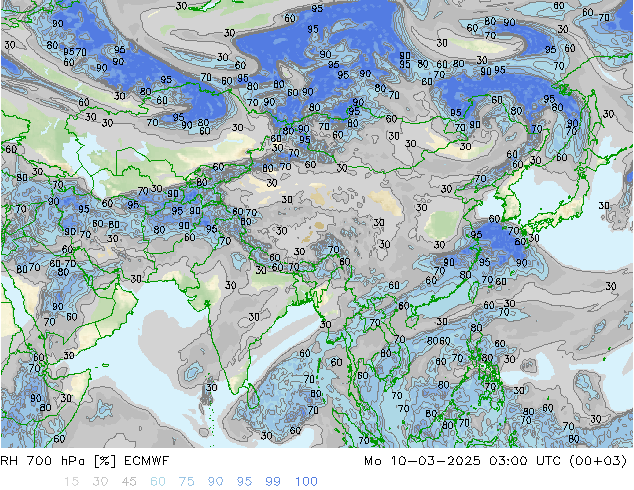Select legend value 99 in bottom scale

click(273, 482)
